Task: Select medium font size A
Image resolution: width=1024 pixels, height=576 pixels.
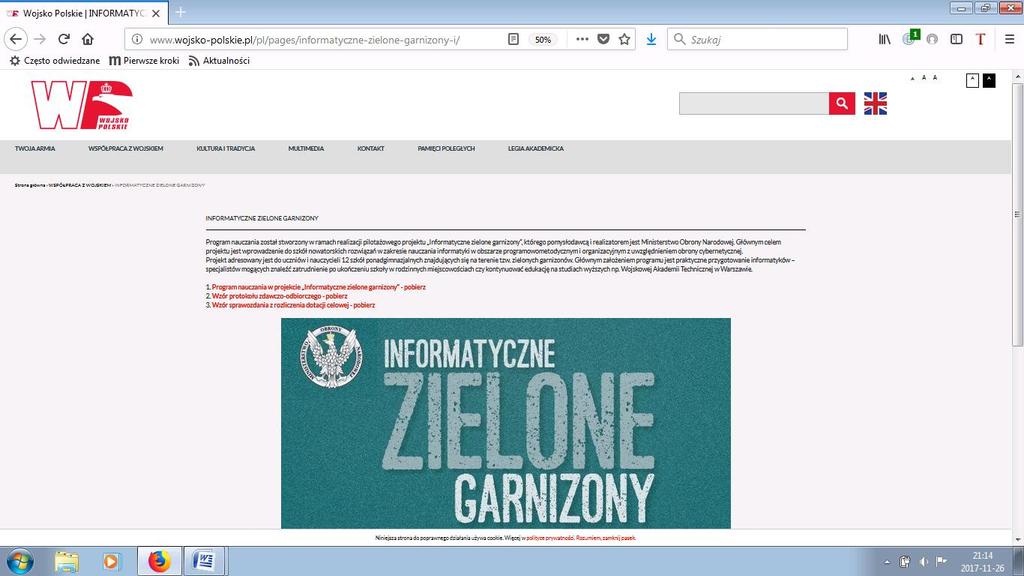Action: (x=923, y=78)
